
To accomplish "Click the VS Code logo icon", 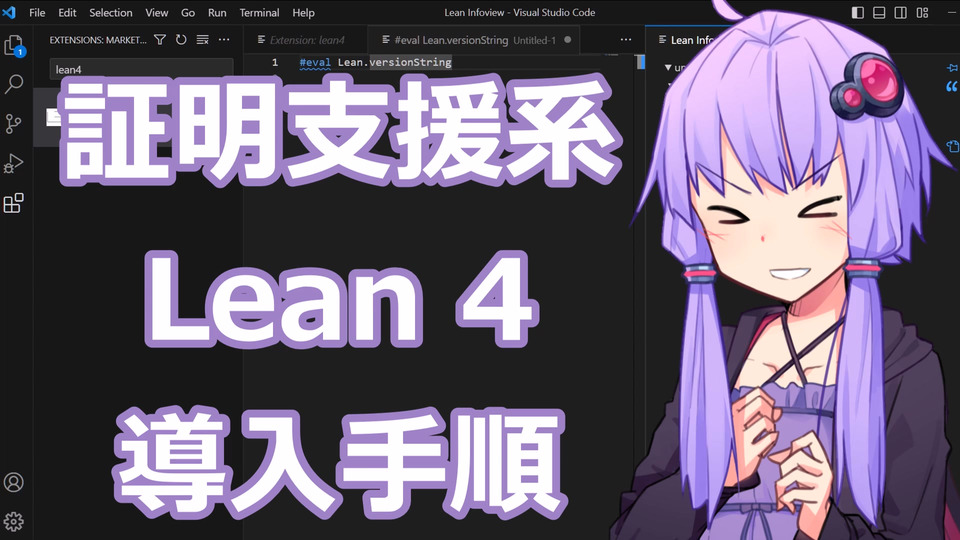I will point(9,12).
